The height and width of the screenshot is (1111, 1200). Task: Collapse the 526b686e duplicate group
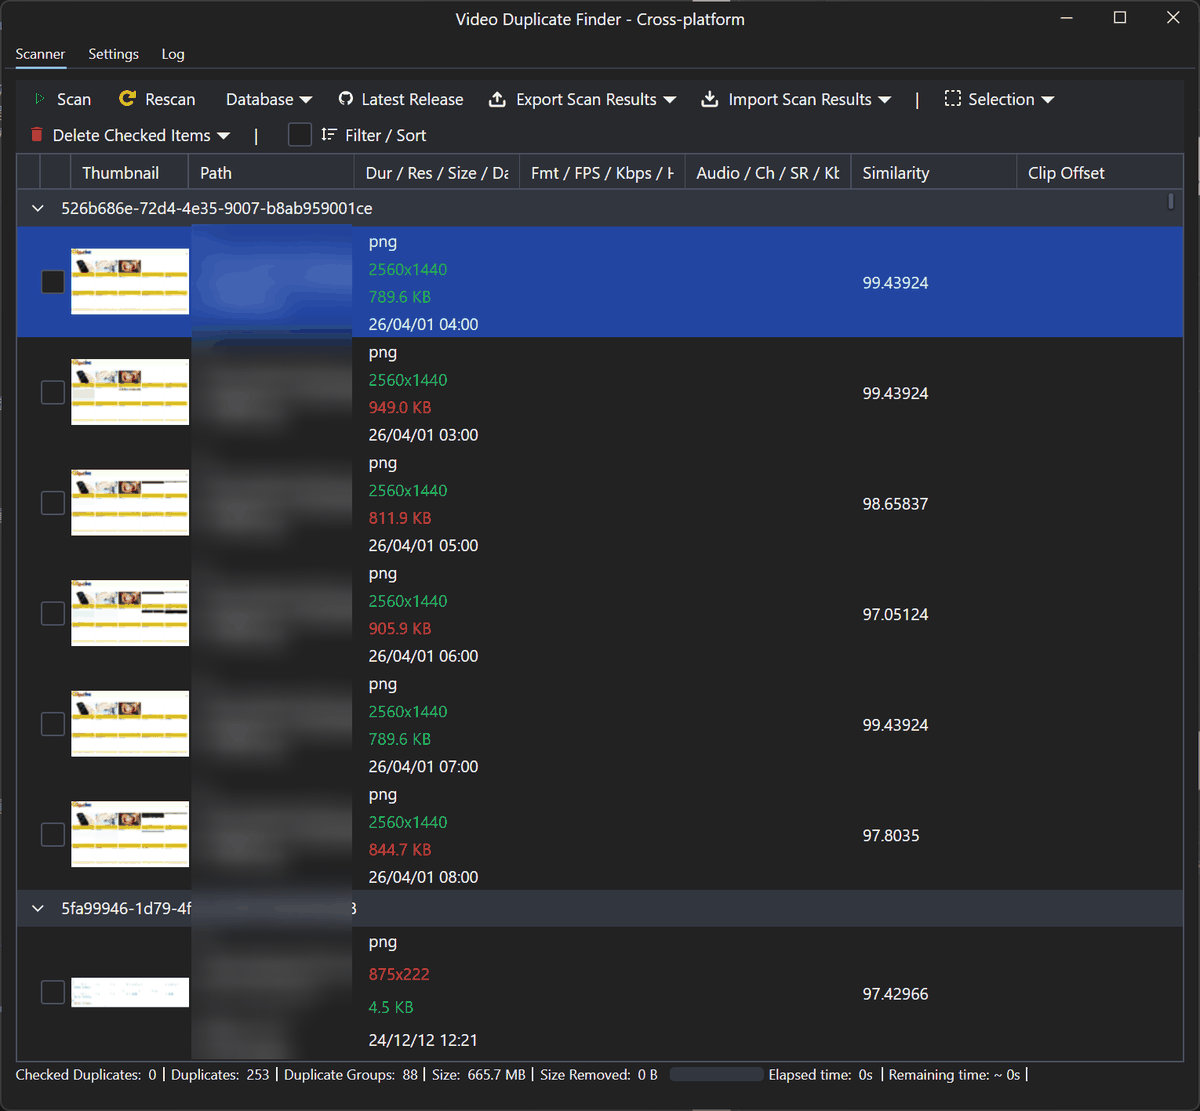38,209
